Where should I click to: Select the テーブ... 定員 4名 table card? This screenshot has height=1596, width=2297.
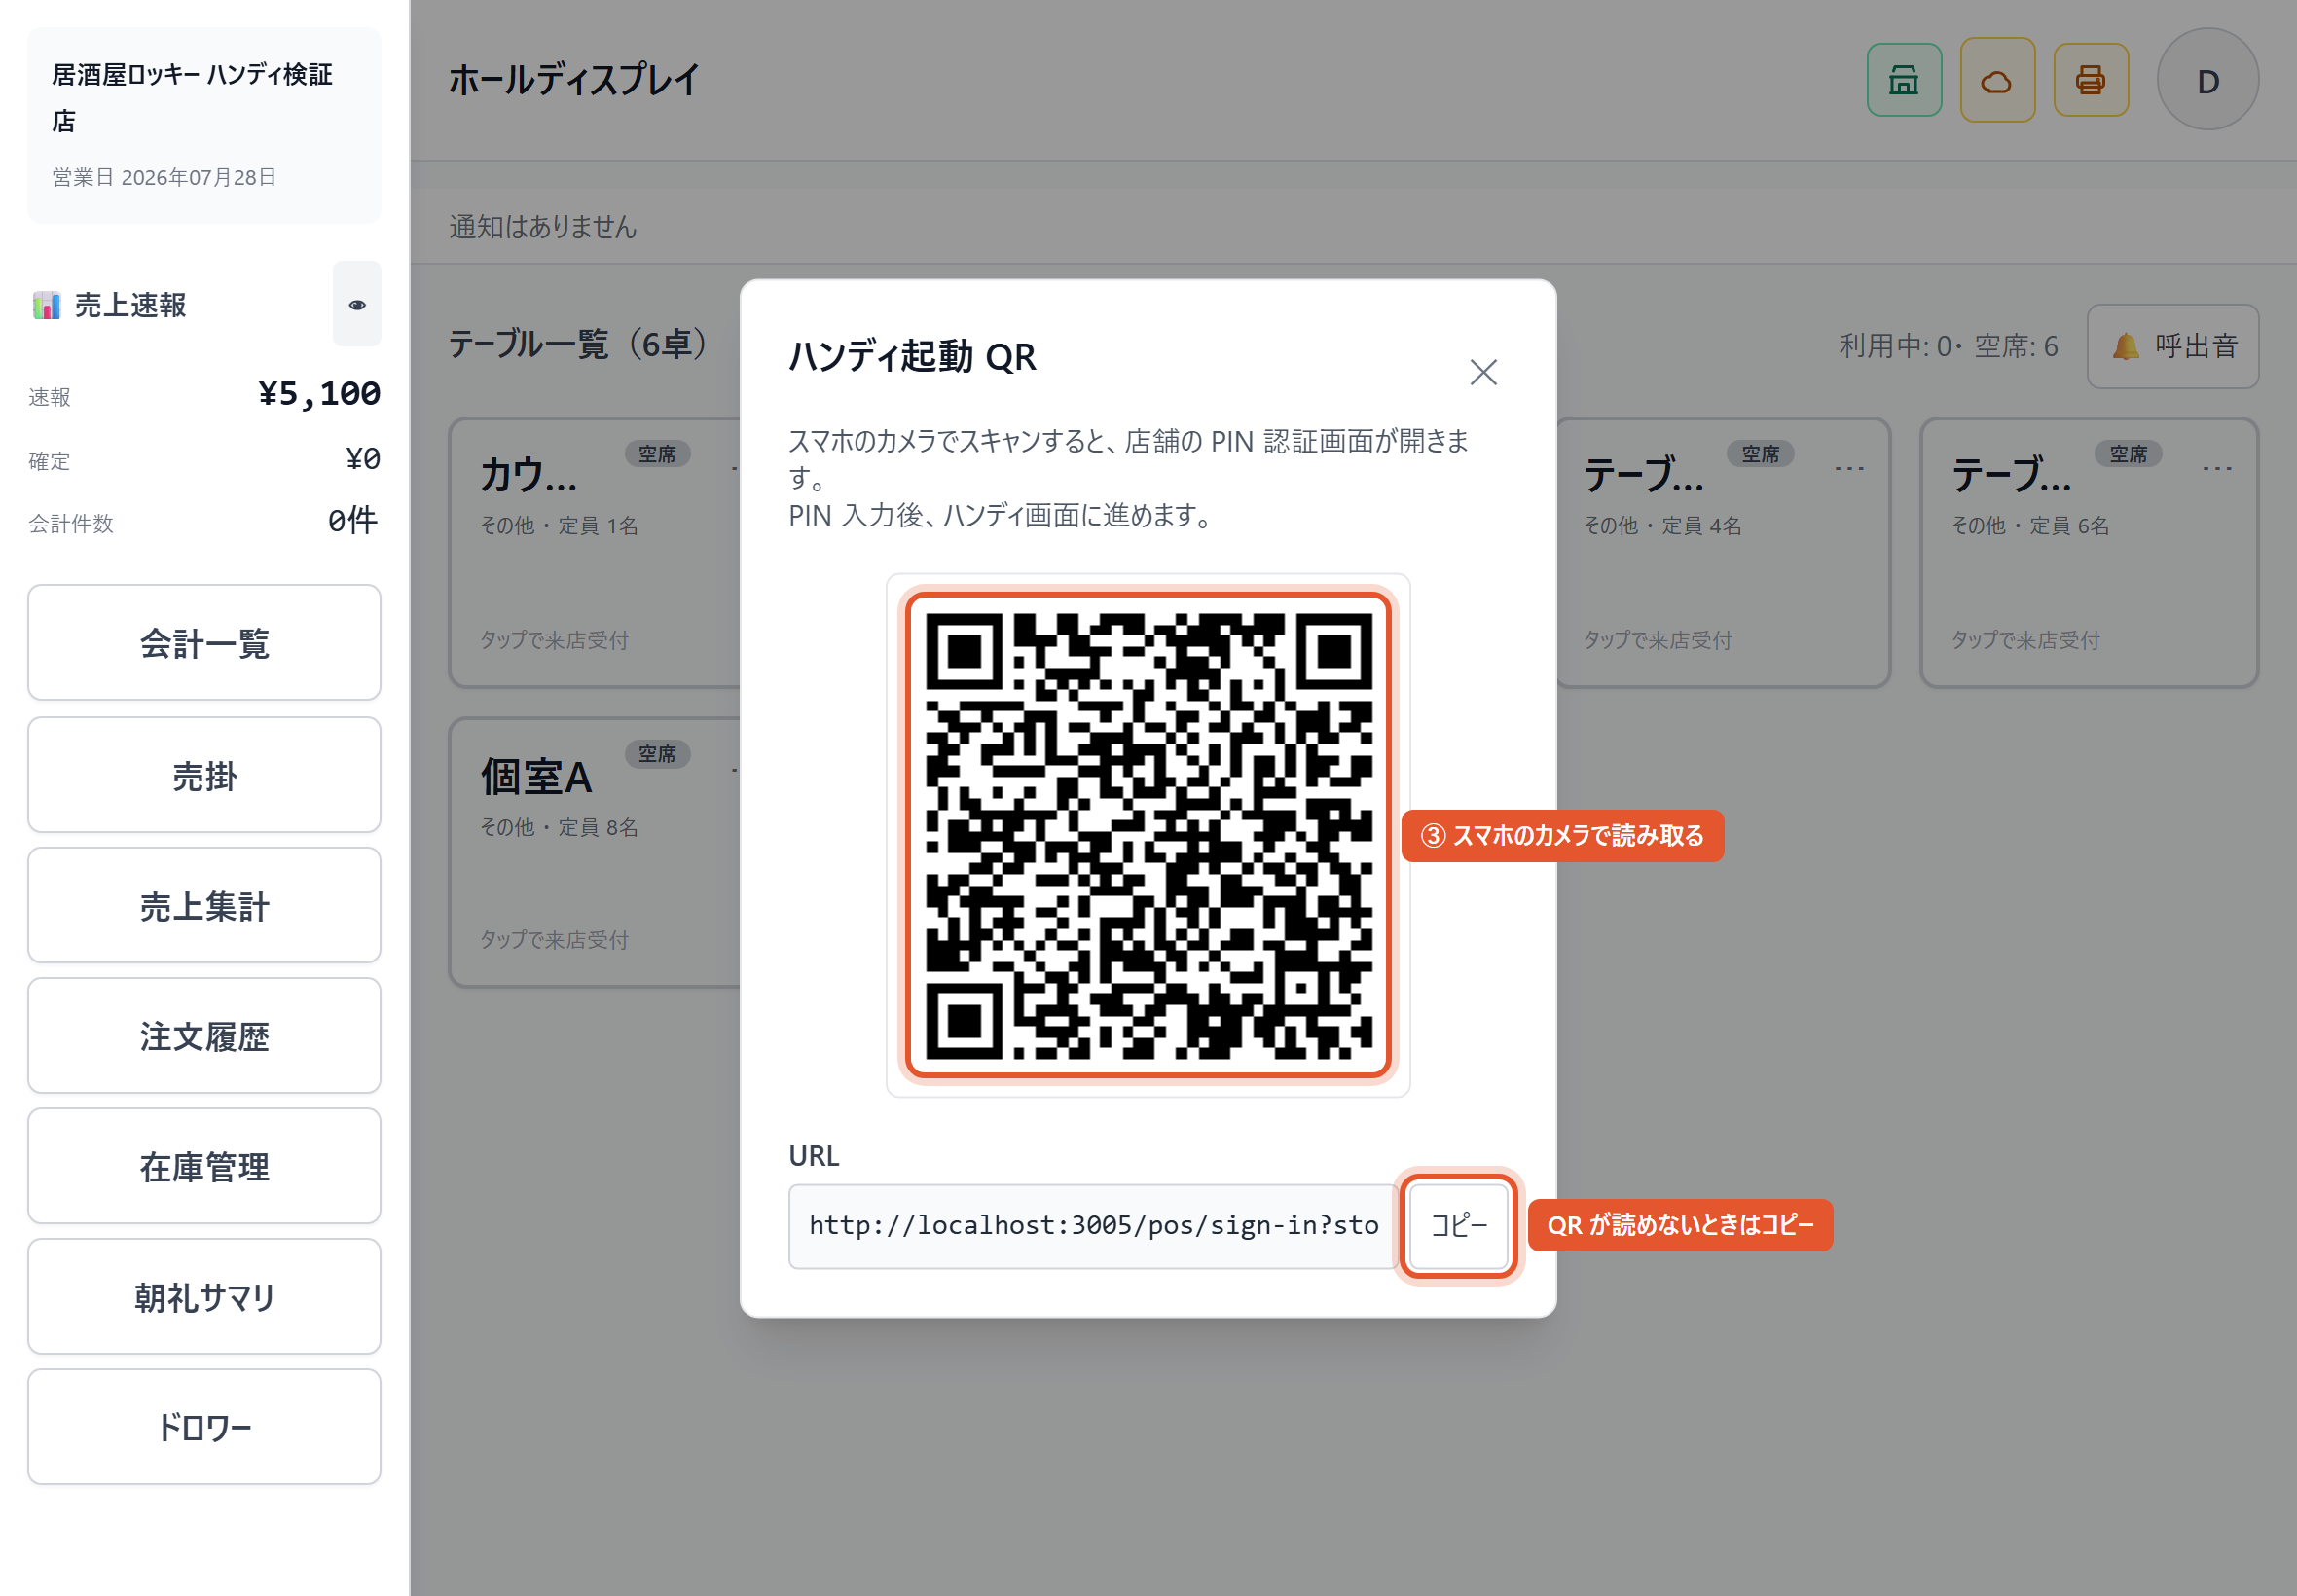(1722, 552)
